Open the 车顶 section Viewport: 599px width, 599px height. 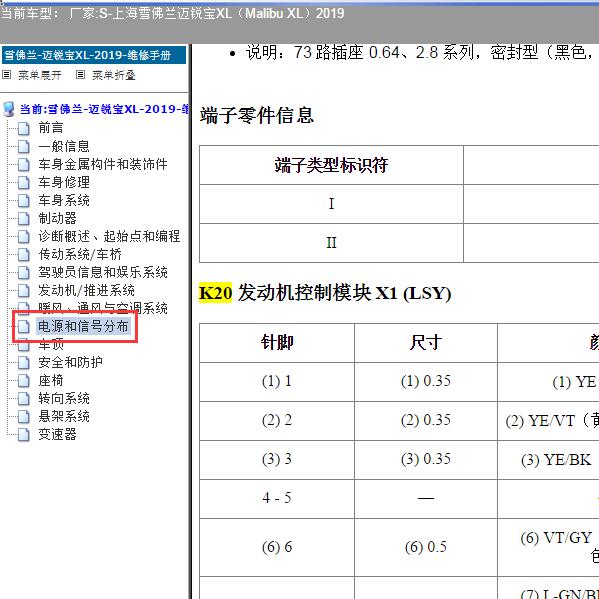(51, 344)
